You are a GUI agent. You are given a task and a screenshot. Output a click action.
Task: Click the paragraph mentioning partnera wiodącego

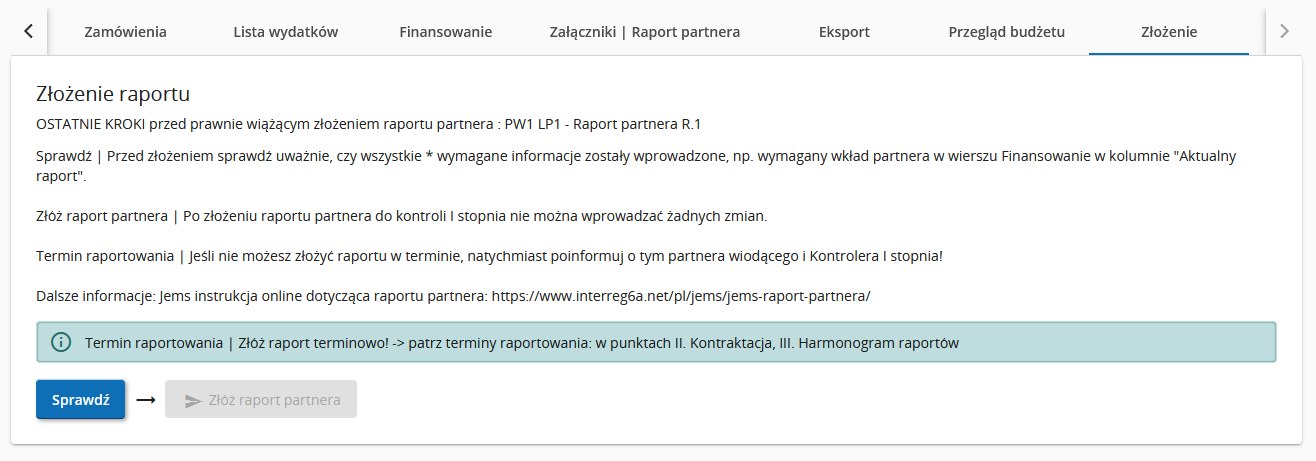point(489,256)
